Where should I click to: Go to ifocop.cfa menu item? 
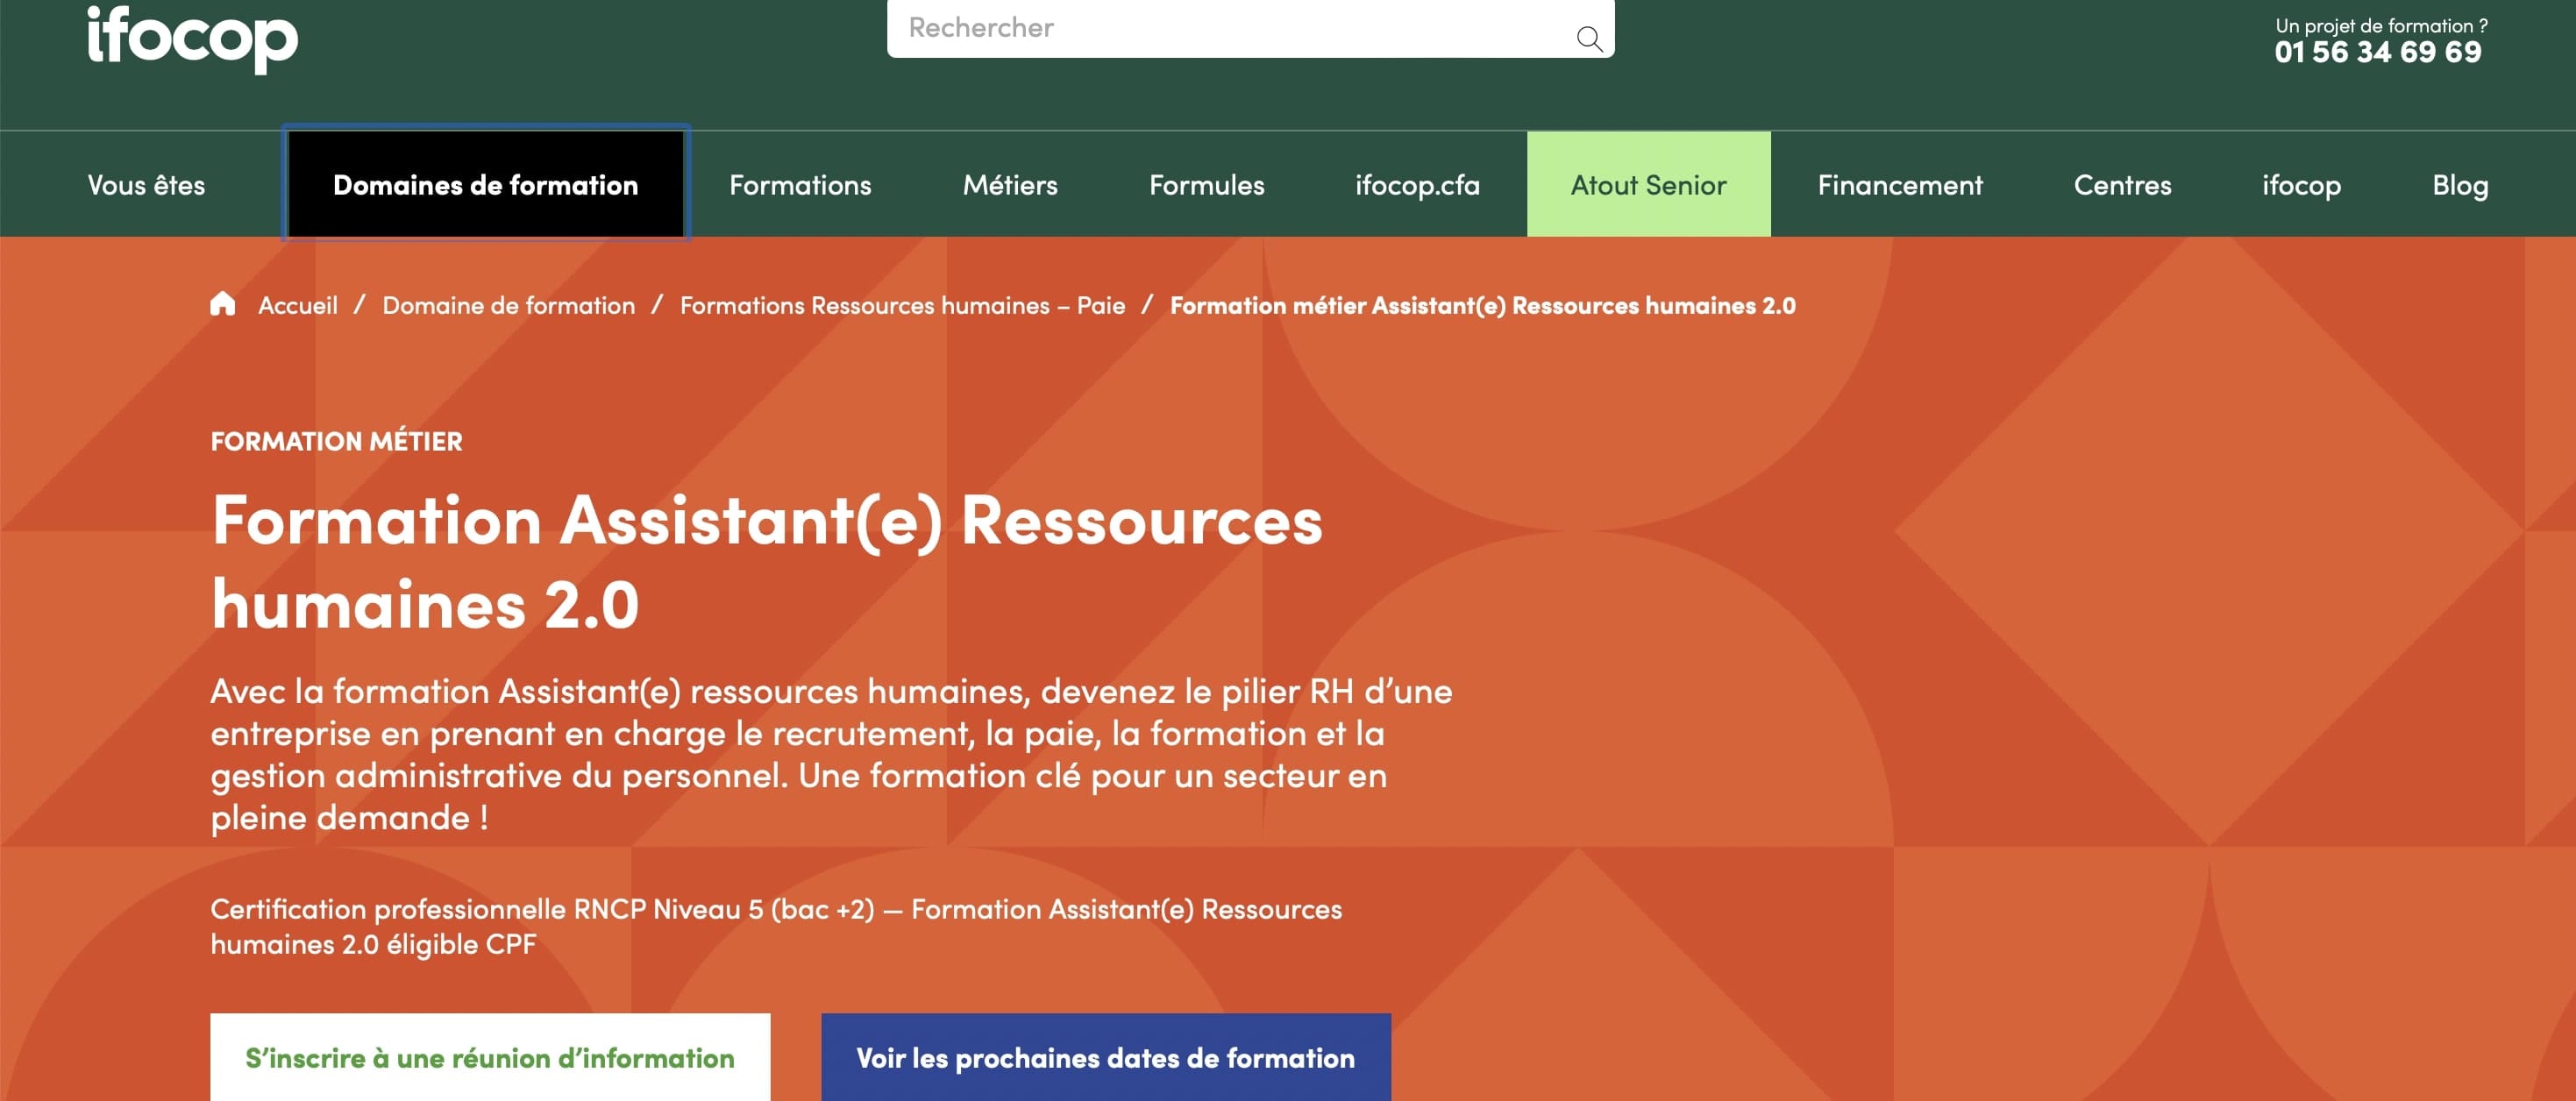tap(1417, 185)
